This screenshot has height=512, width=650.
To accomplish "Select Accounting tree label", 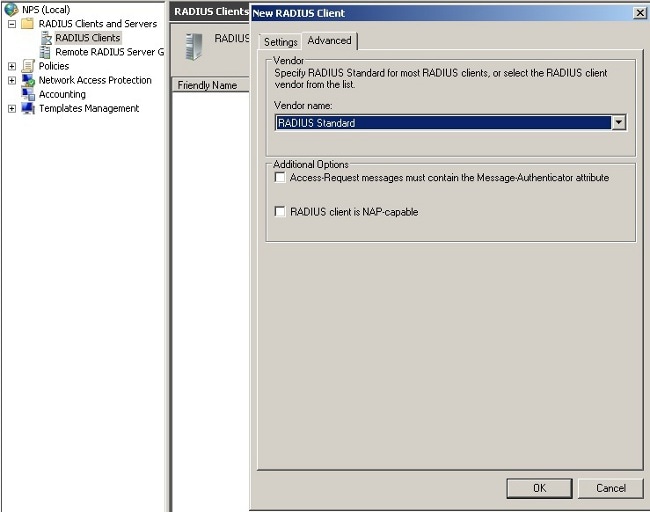I will pos(62,94).
